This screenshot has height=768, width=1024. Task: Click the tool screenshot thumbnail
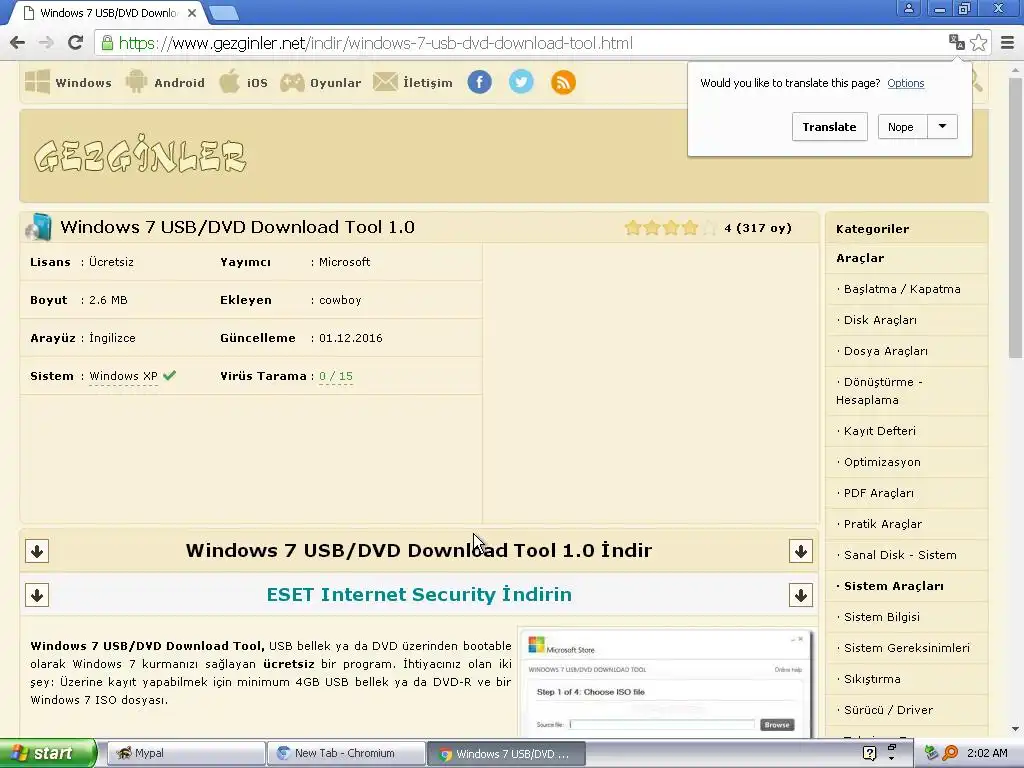665,683
